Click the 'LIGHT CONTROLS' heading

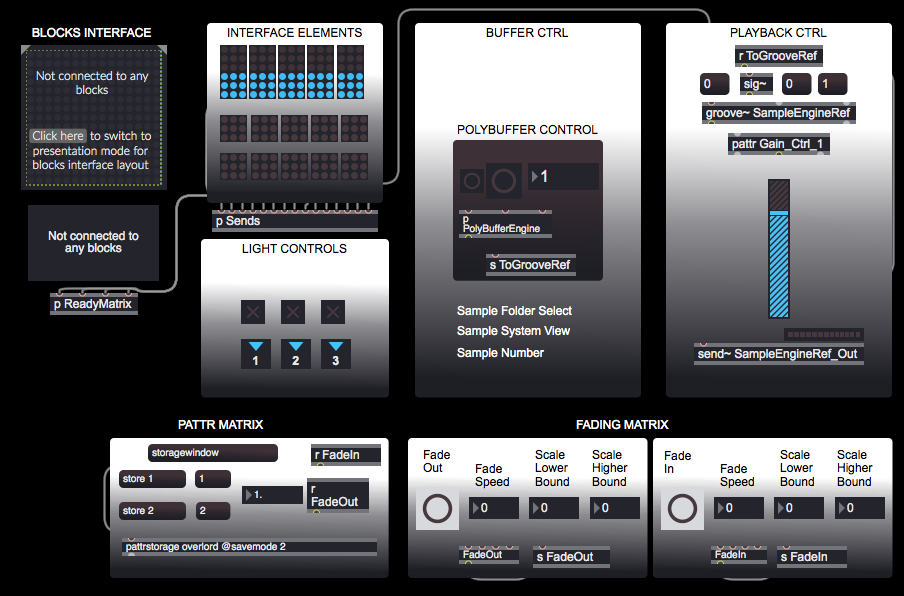pyautogui.click(x=294, y=248)
